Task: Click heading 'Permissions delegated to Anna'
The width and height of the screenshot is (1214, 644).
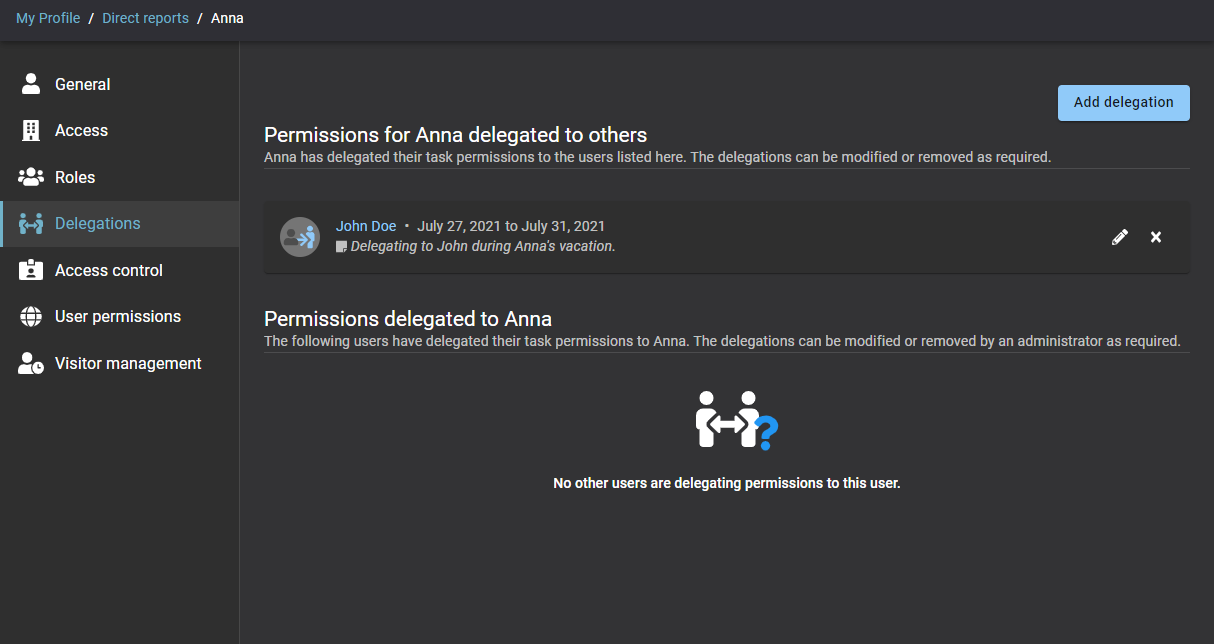Action: point(408,319)
